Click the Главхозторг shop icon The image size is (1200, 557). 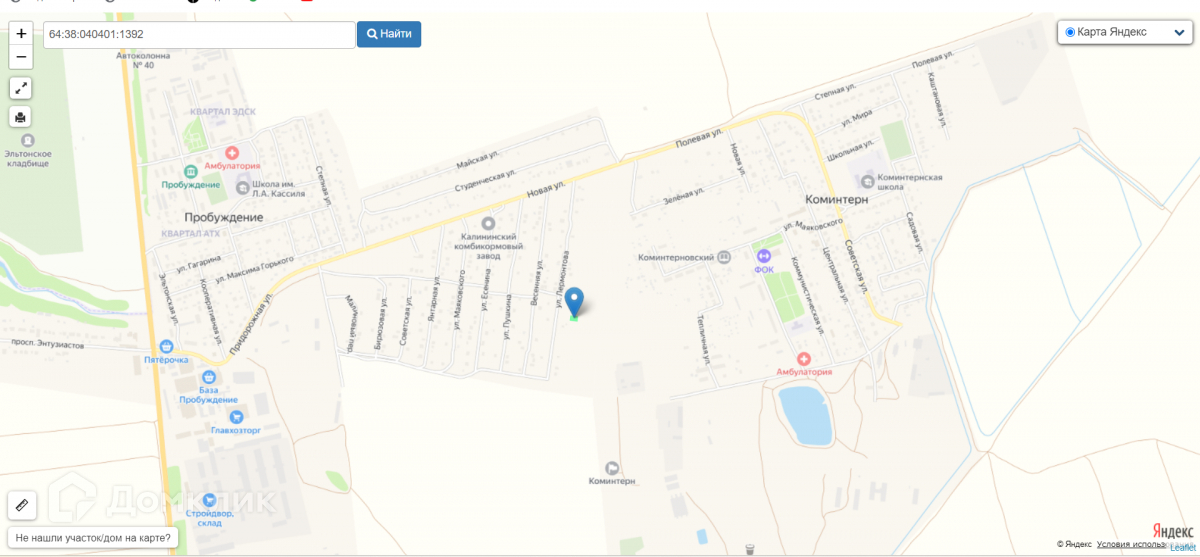pyautogui.click(x=235, y=417)
